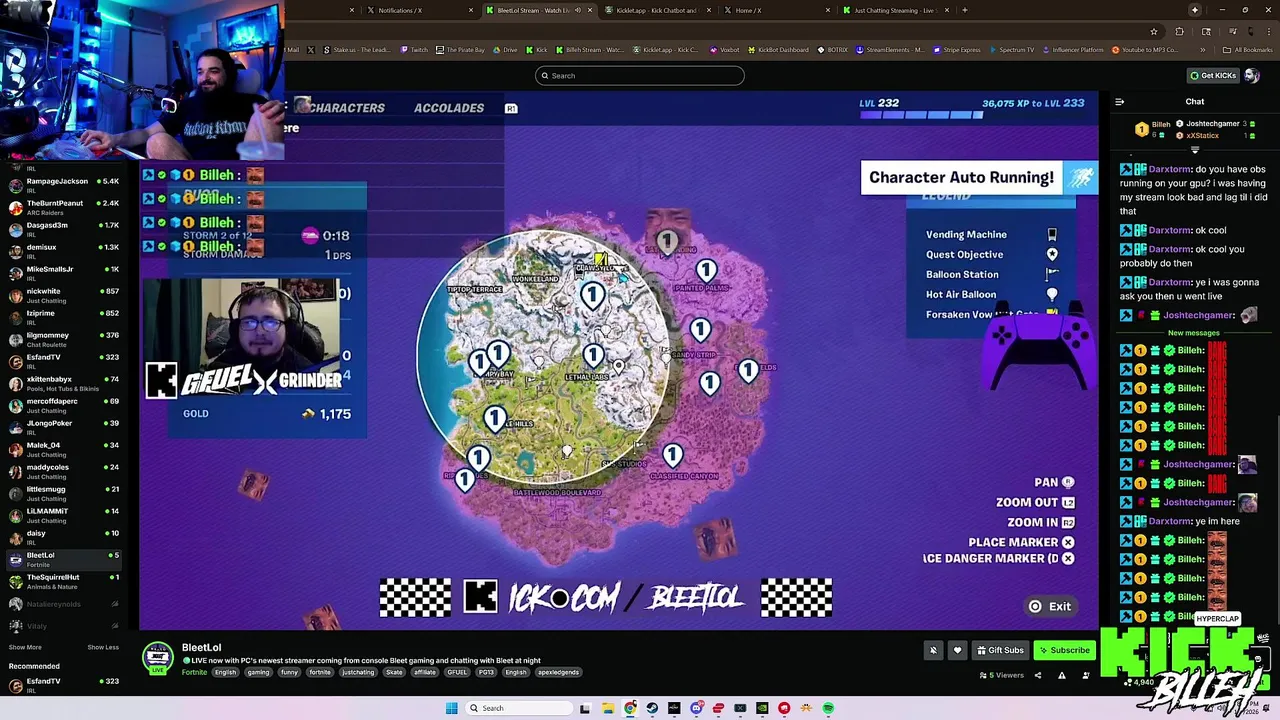The height and width of the screenshot is (720, 1280).
Task: Click the green Subscribe button
Action: tap(1064, 650)
